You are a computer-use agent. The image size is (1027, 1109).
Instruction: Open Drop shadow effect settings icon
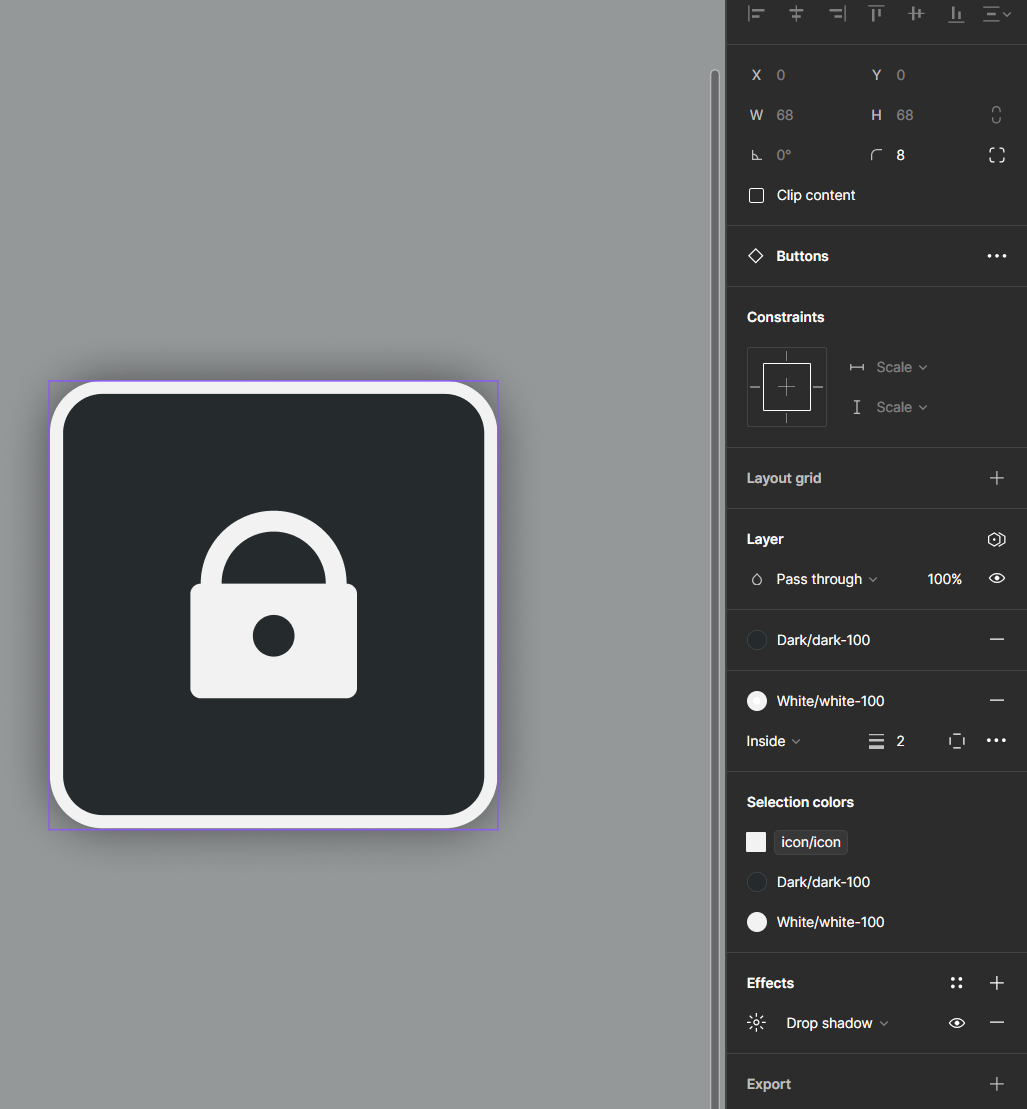(x=756, y=1023)
